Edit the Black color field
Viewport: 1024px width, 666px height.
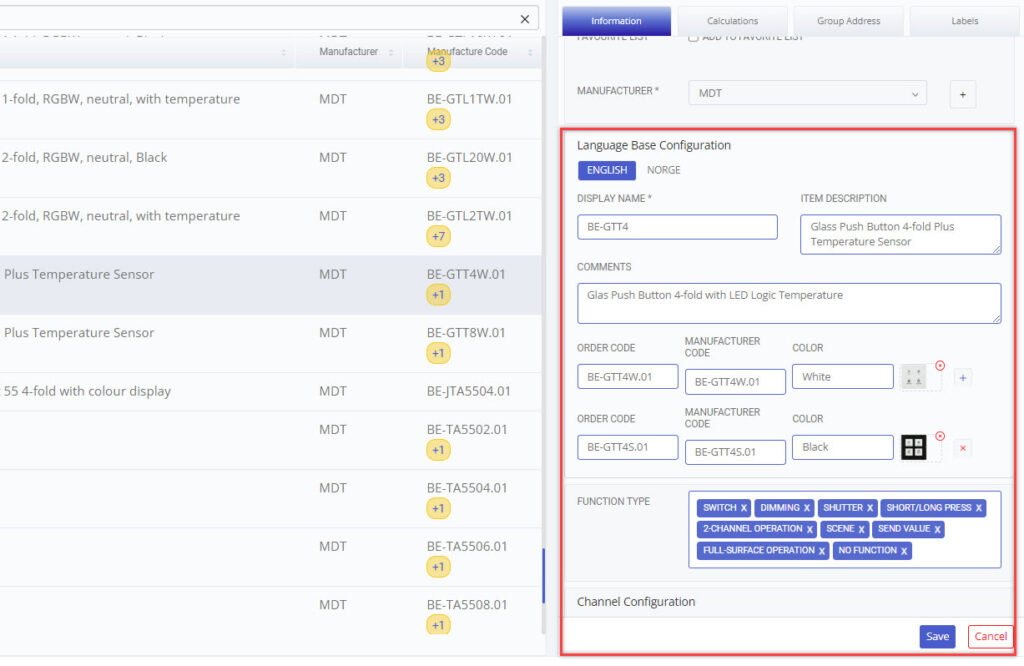point(842,447)
